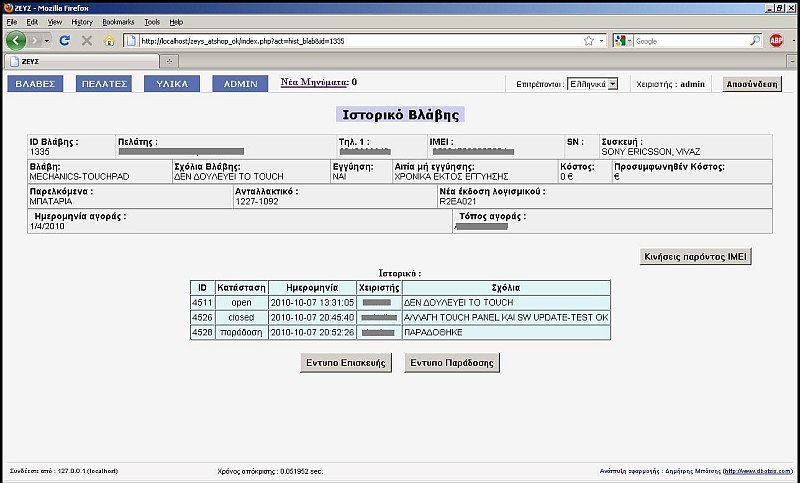Click the accessory value ΜΠΑΤΑΡΙΑ
This screenshot has height=483, width=800.
coord(51,201)
